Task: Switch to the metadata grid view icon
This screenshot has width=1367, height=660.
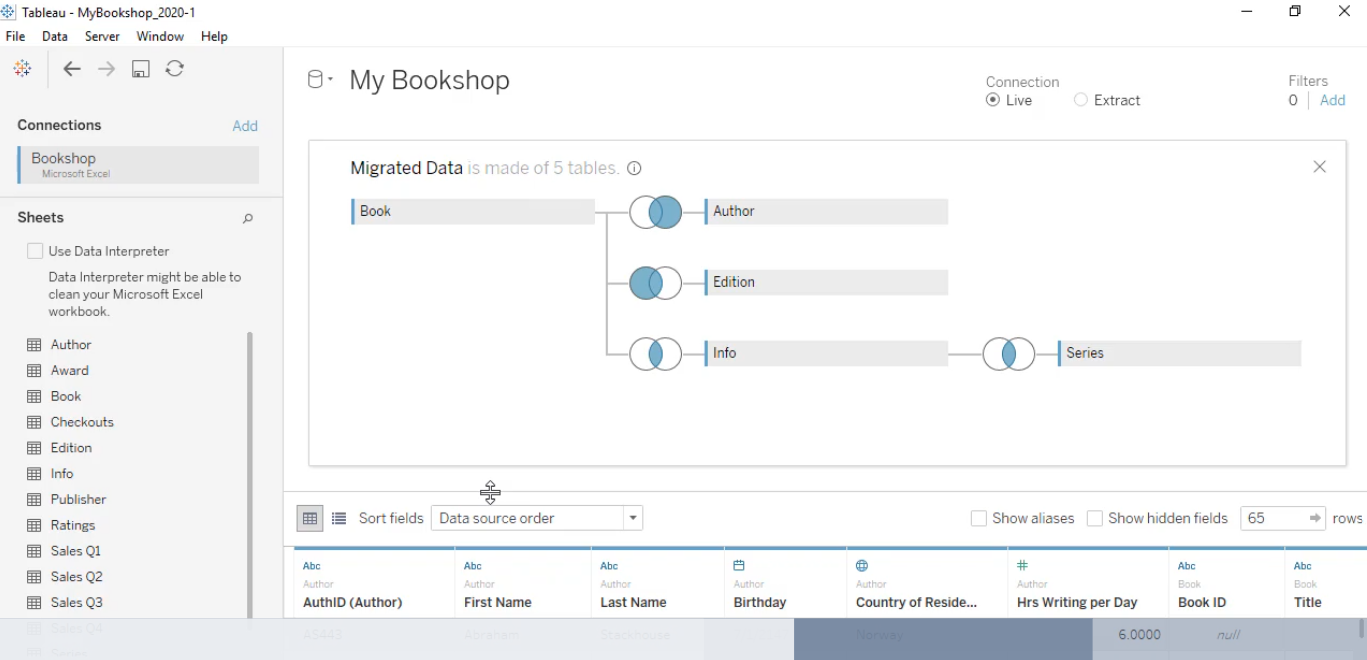Action: (x=338, y=518)
